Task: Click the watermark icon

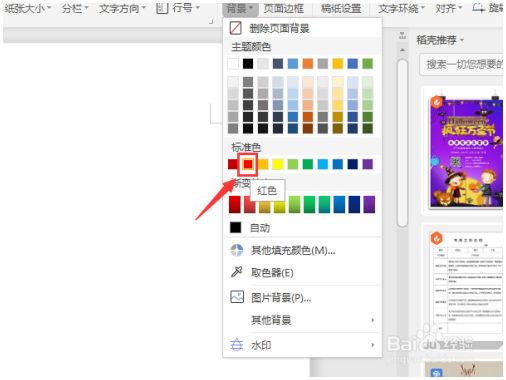Action: tap(237, 345)
